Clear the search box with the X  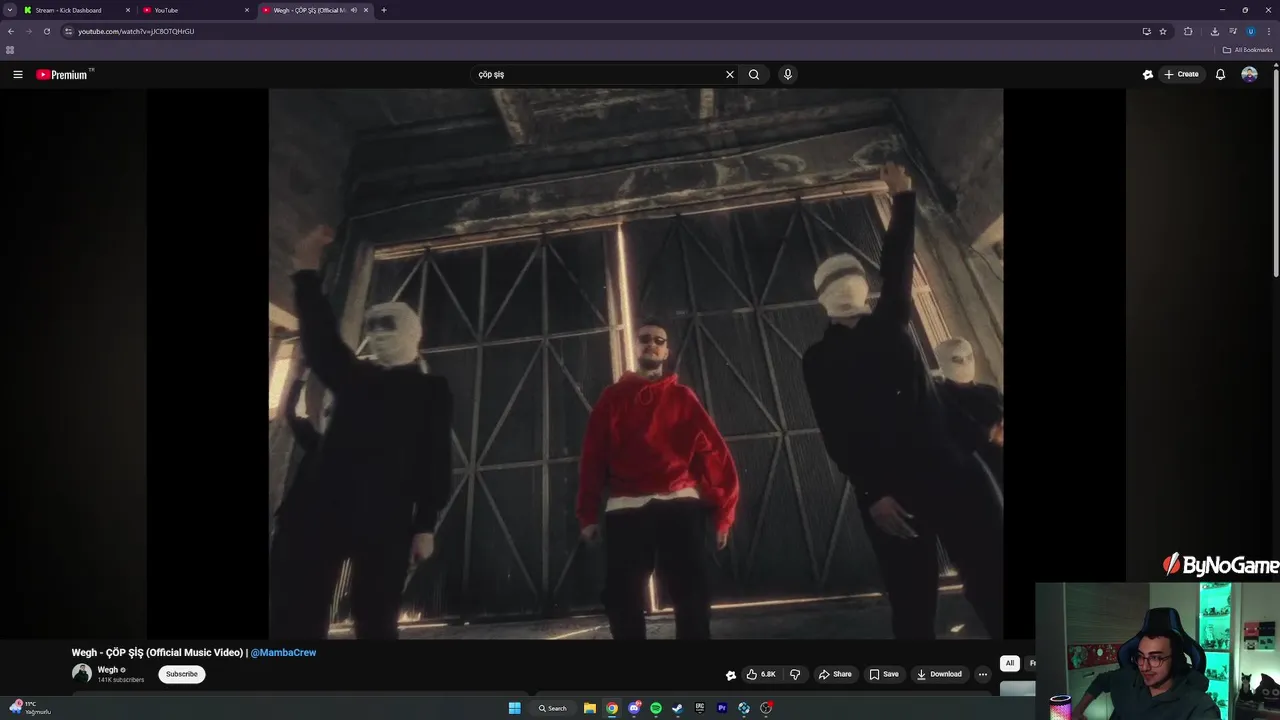730,74
